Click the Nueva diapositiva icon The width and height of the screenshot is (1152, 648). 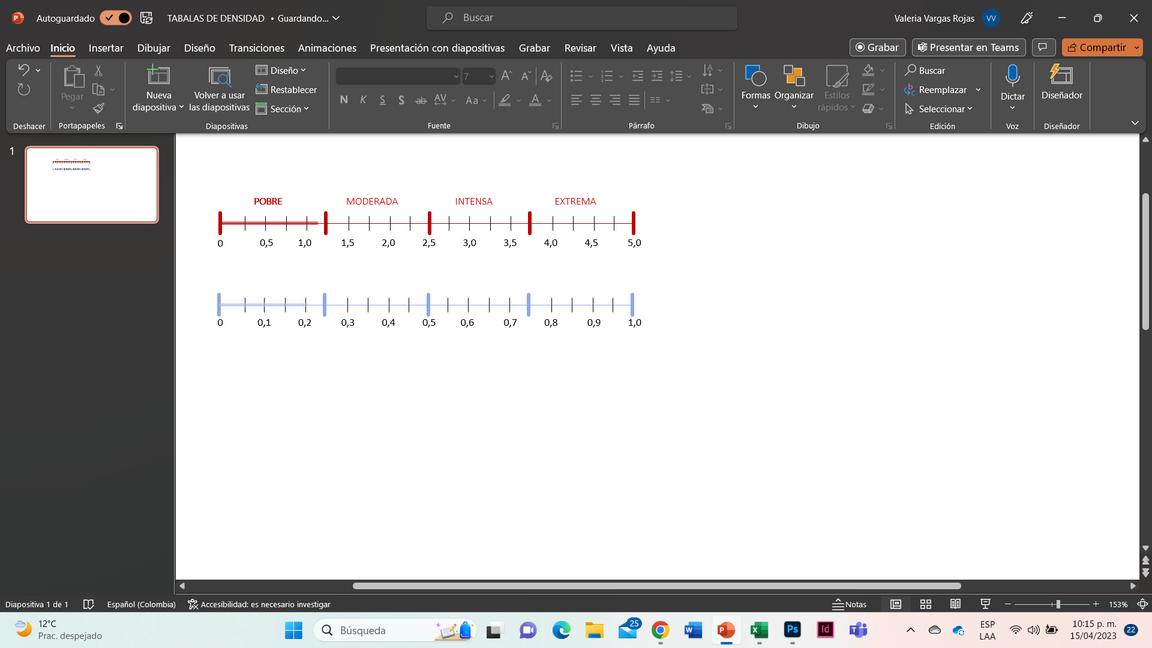(x=158, y=76)
